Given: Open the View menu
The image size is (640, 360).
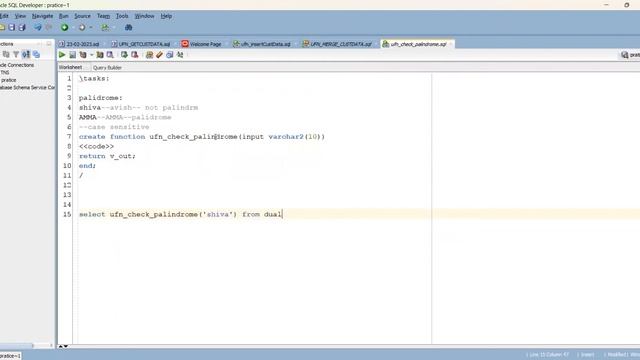Looking at the screenshot, I should [20, 16].
